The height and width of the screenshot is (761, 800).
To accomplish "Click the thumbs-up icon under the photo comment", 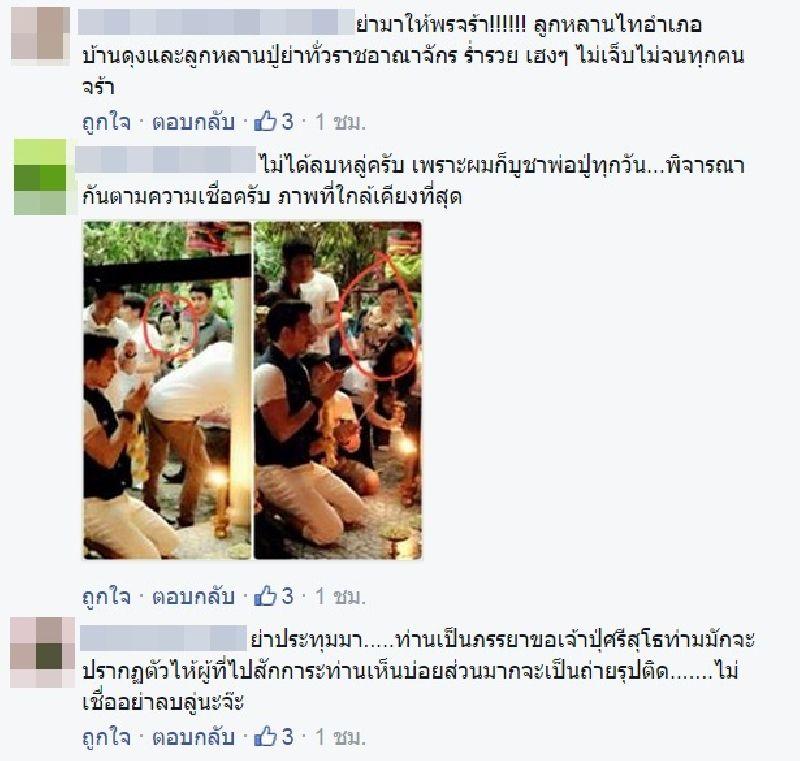I will pos(265,596).
